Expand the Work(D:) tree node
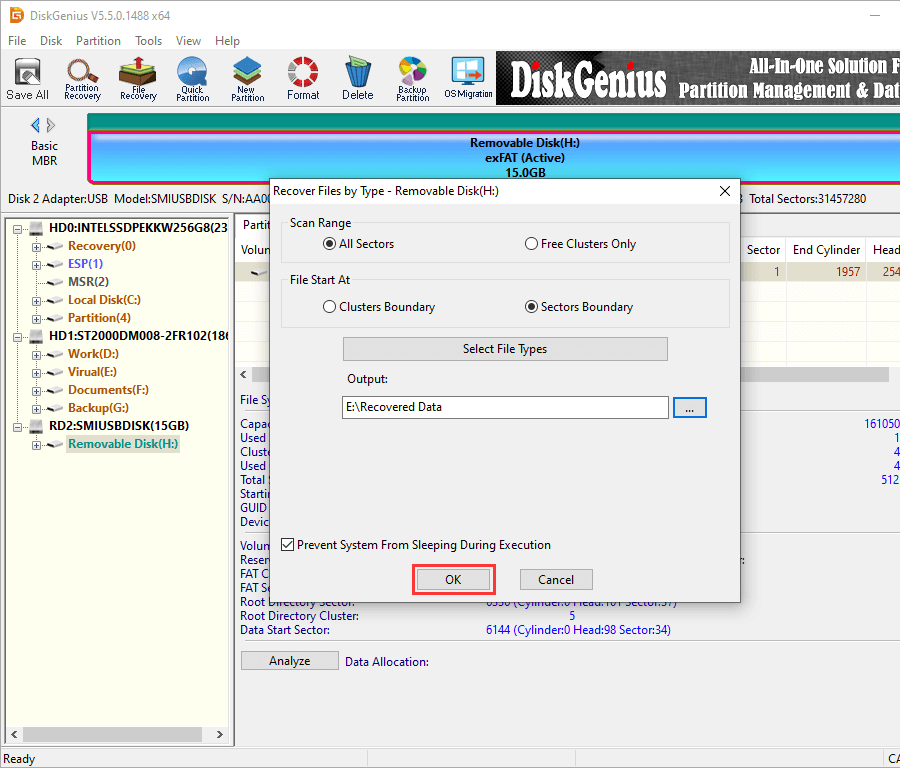The height and width of the screenshot is (768, 900). [x=38, y=354]
